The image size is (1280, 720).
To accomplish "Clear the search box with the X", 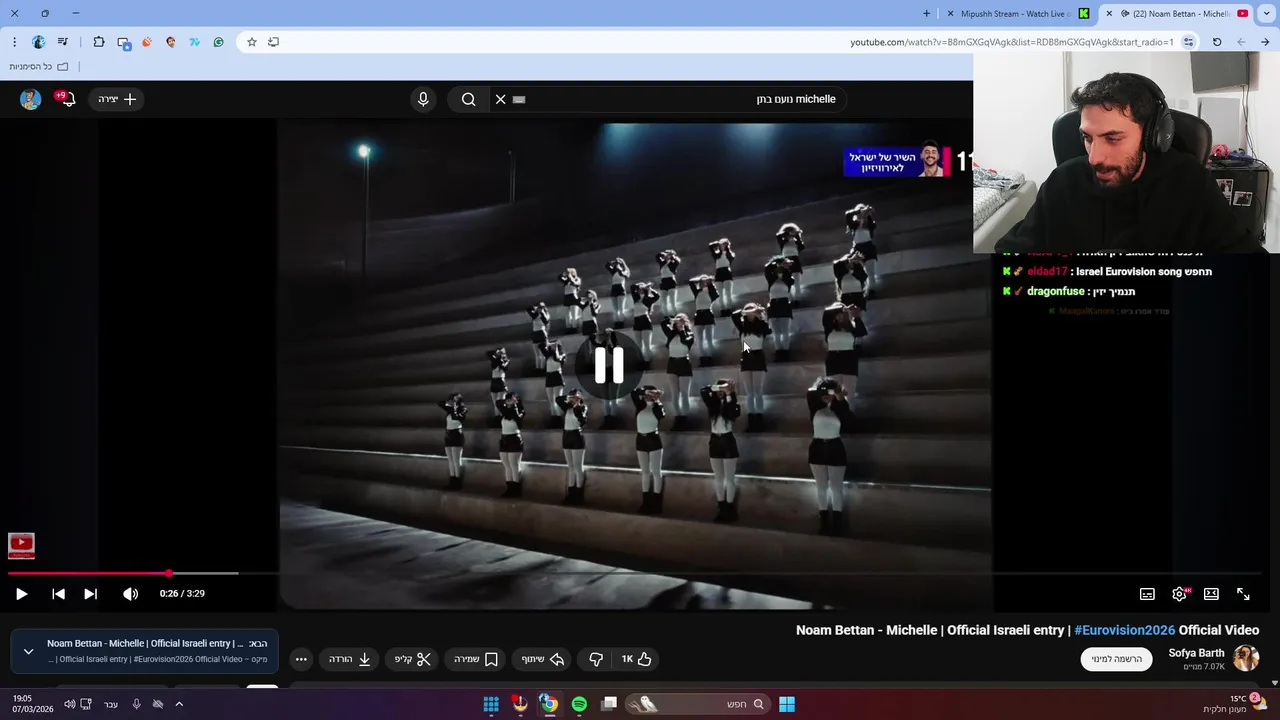I will pos(500,99).
